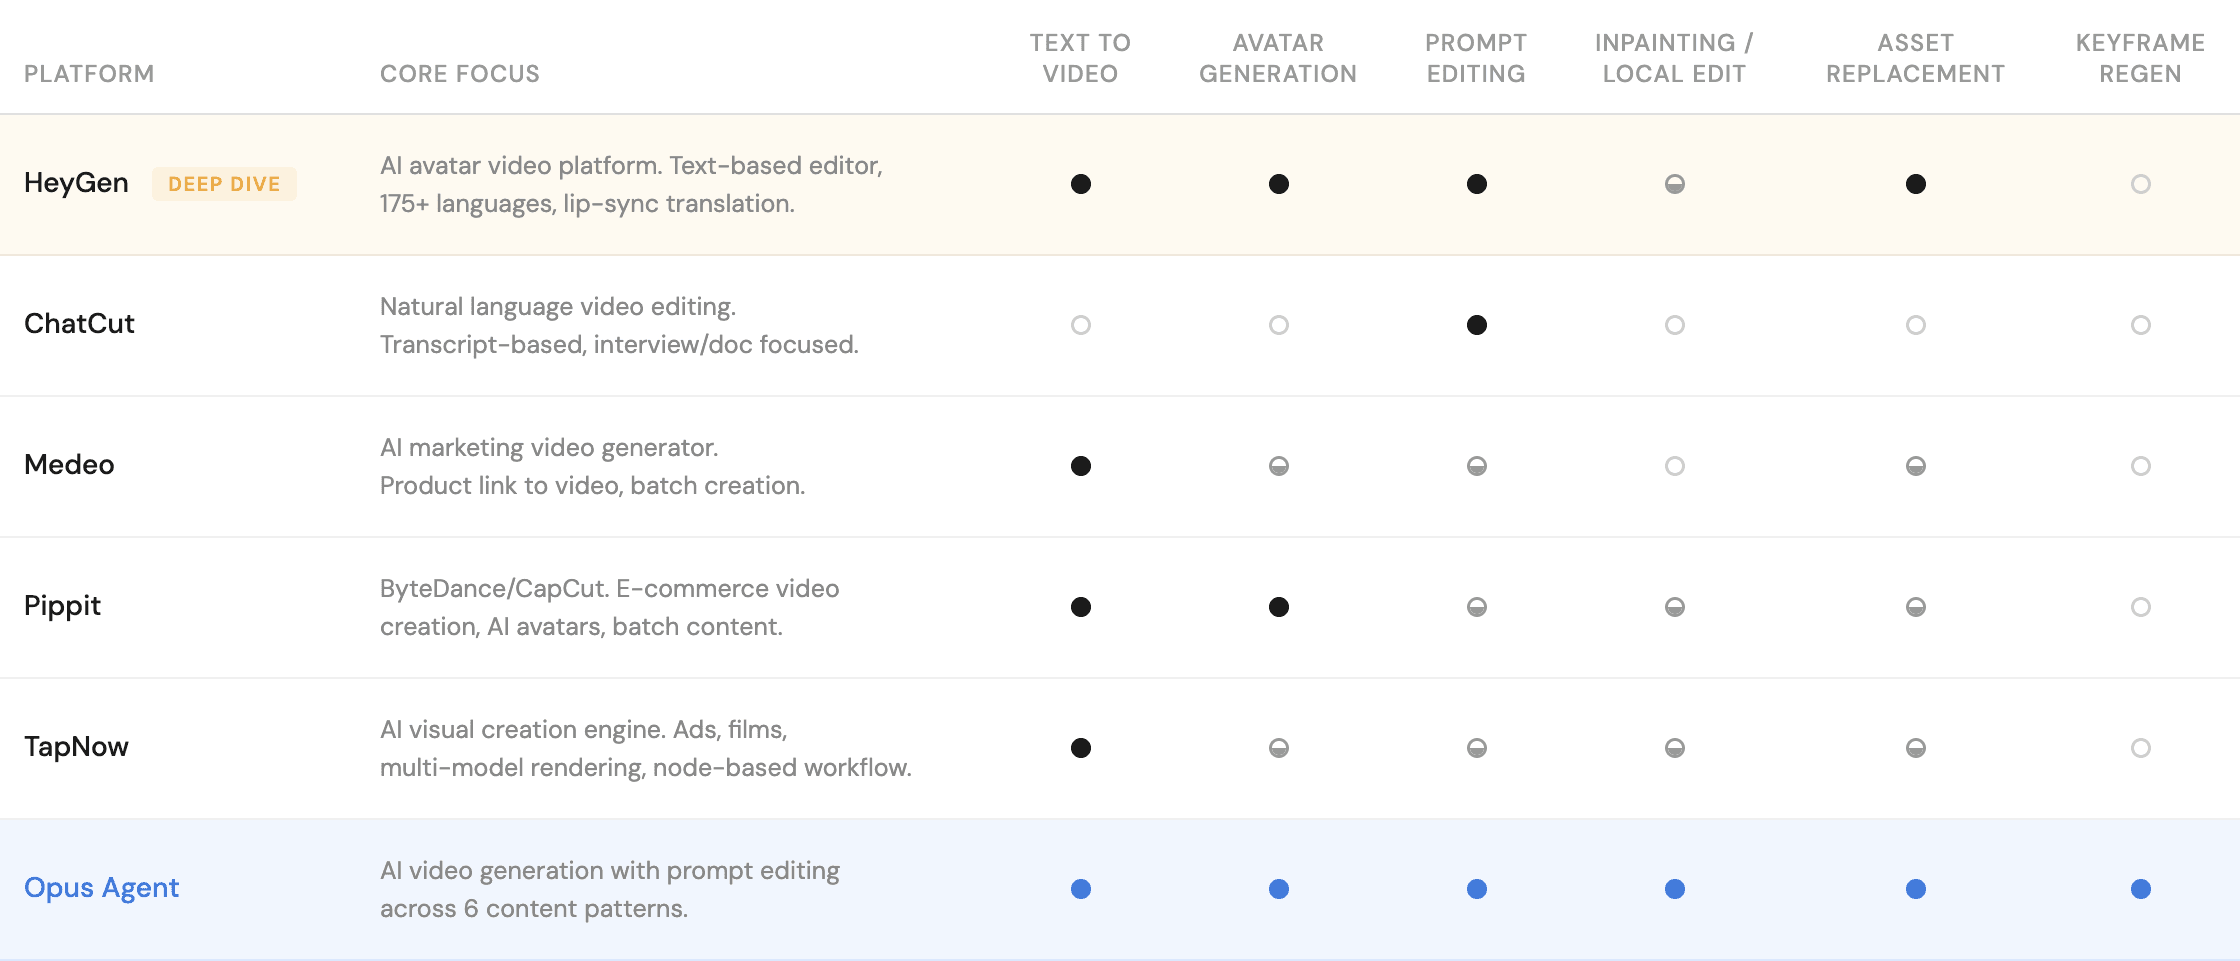Image resolution: width=2240 pixels, height=961 pixels.
Task: Click HeyGen's half-filled Inpainting indicator
Action: tap(1674, 184)
